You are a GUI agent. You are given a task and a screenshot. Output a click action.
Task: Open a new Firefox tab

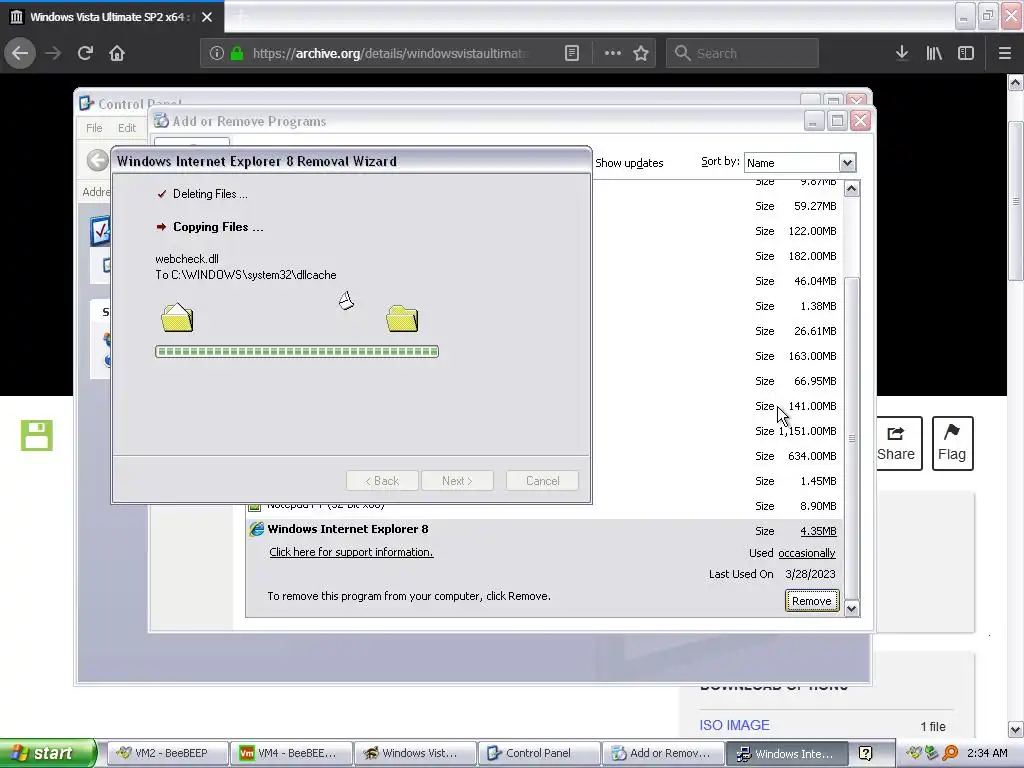(x=241, y=17)
